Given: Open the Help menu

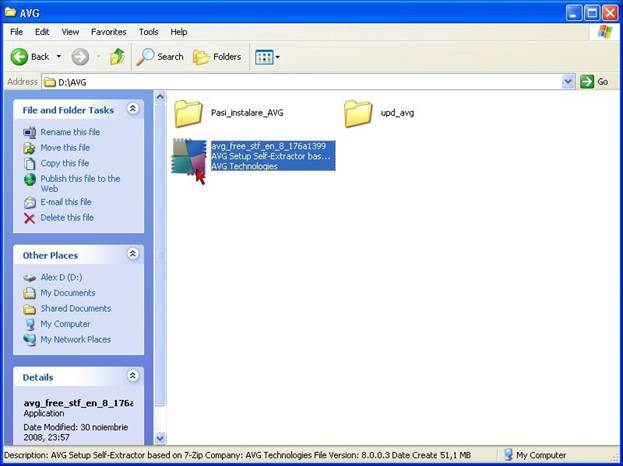Looking at the screenshot, I should pyautogui.click(x=179, y=32).
